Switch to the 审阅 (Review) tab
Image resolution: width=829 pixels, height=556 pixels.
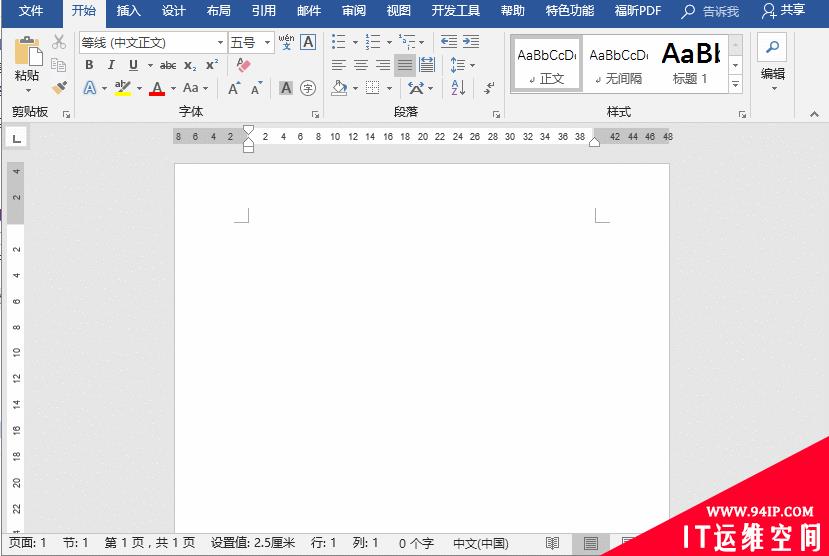click(354, 11)
